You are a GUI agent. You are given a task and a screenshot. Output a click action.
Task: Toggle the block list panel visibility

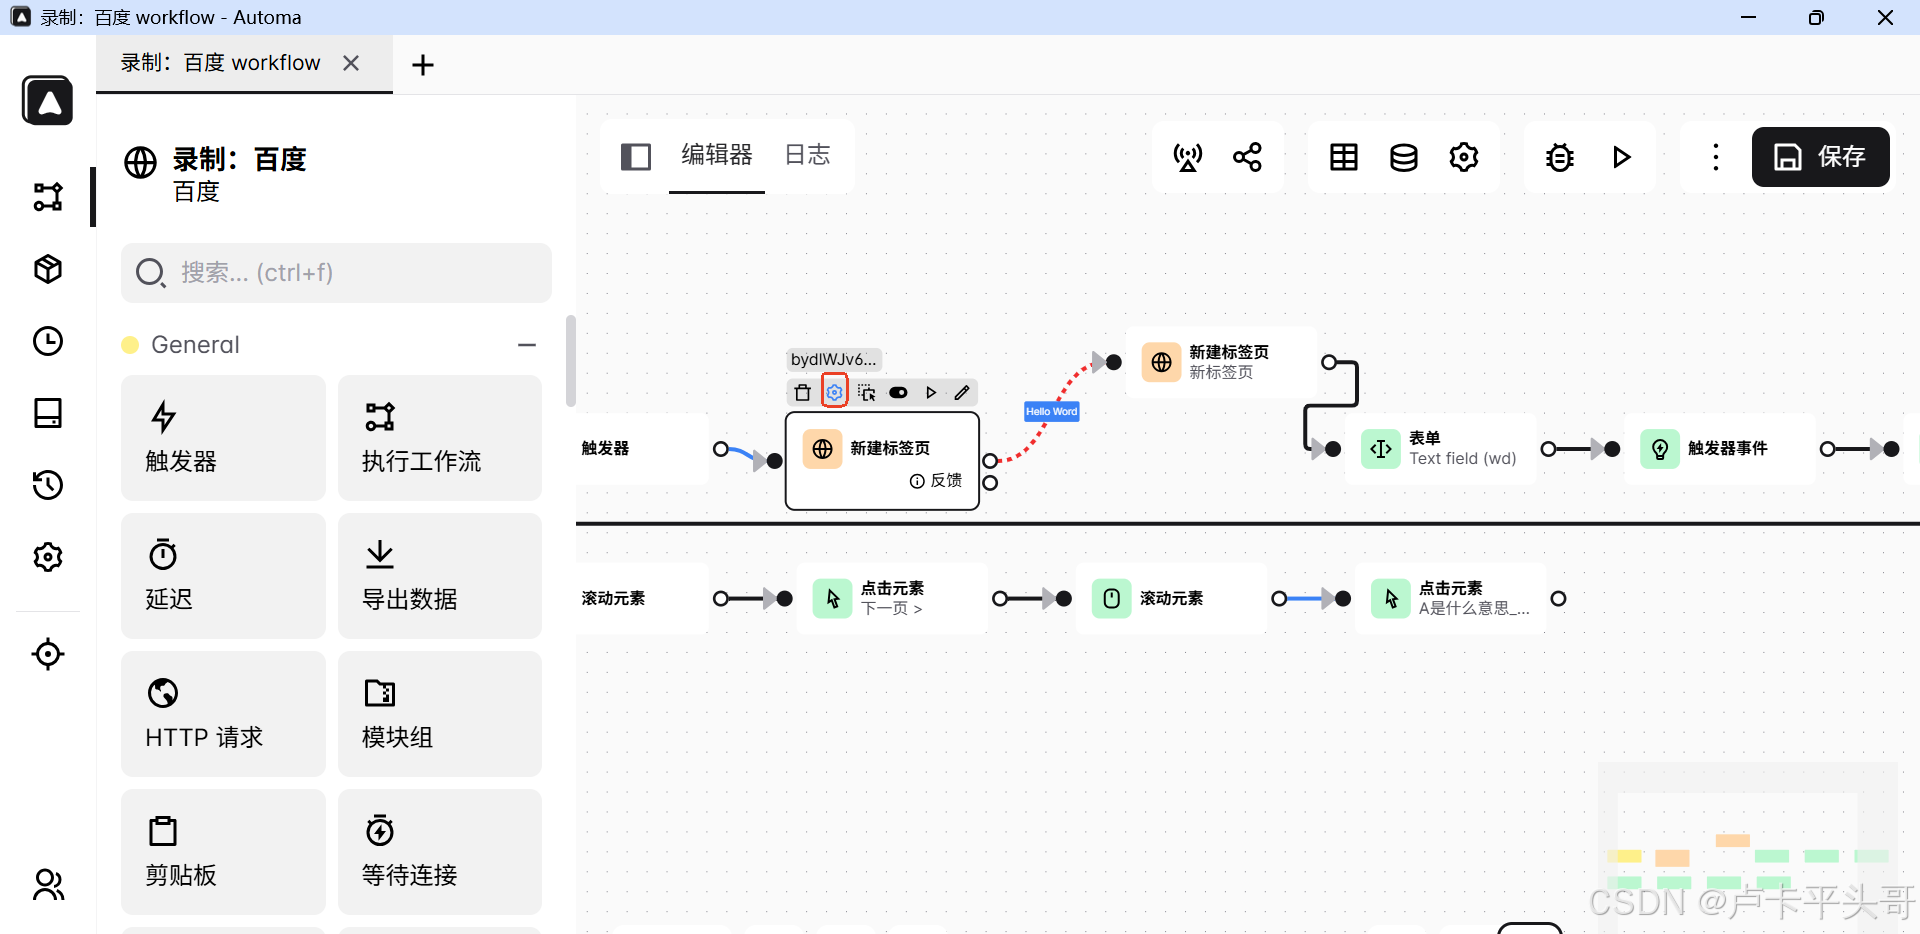(x=636, y=157)
